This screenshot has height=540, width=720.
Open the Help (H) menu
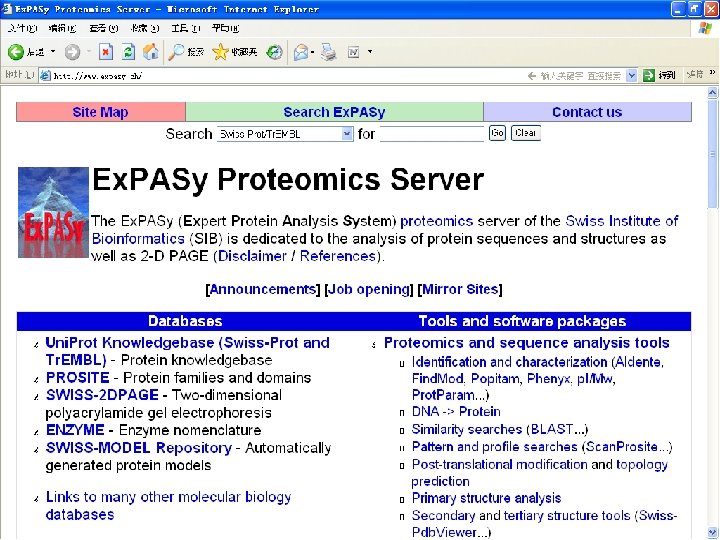pos(225,28)
